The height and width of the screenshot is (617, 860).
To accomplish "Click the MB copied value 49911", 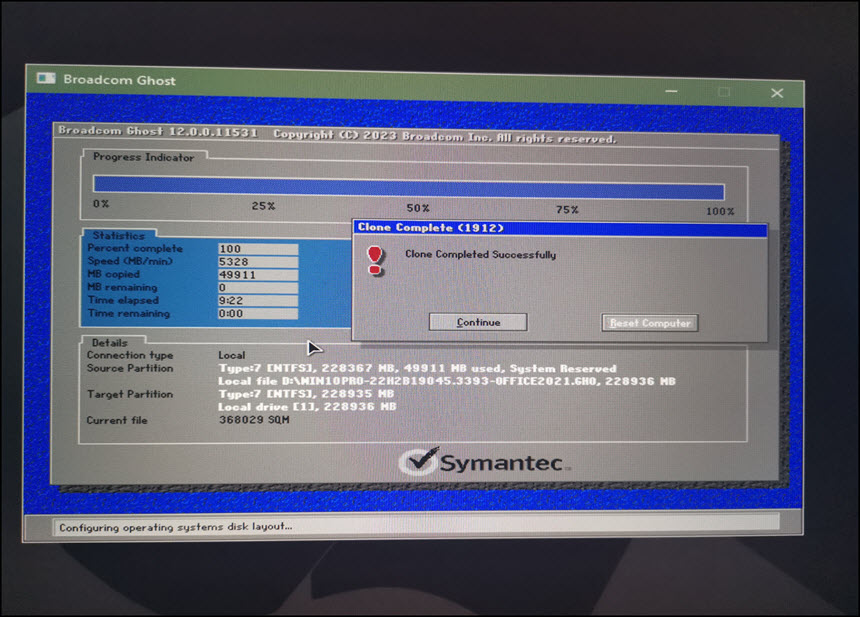I will 258,275.
